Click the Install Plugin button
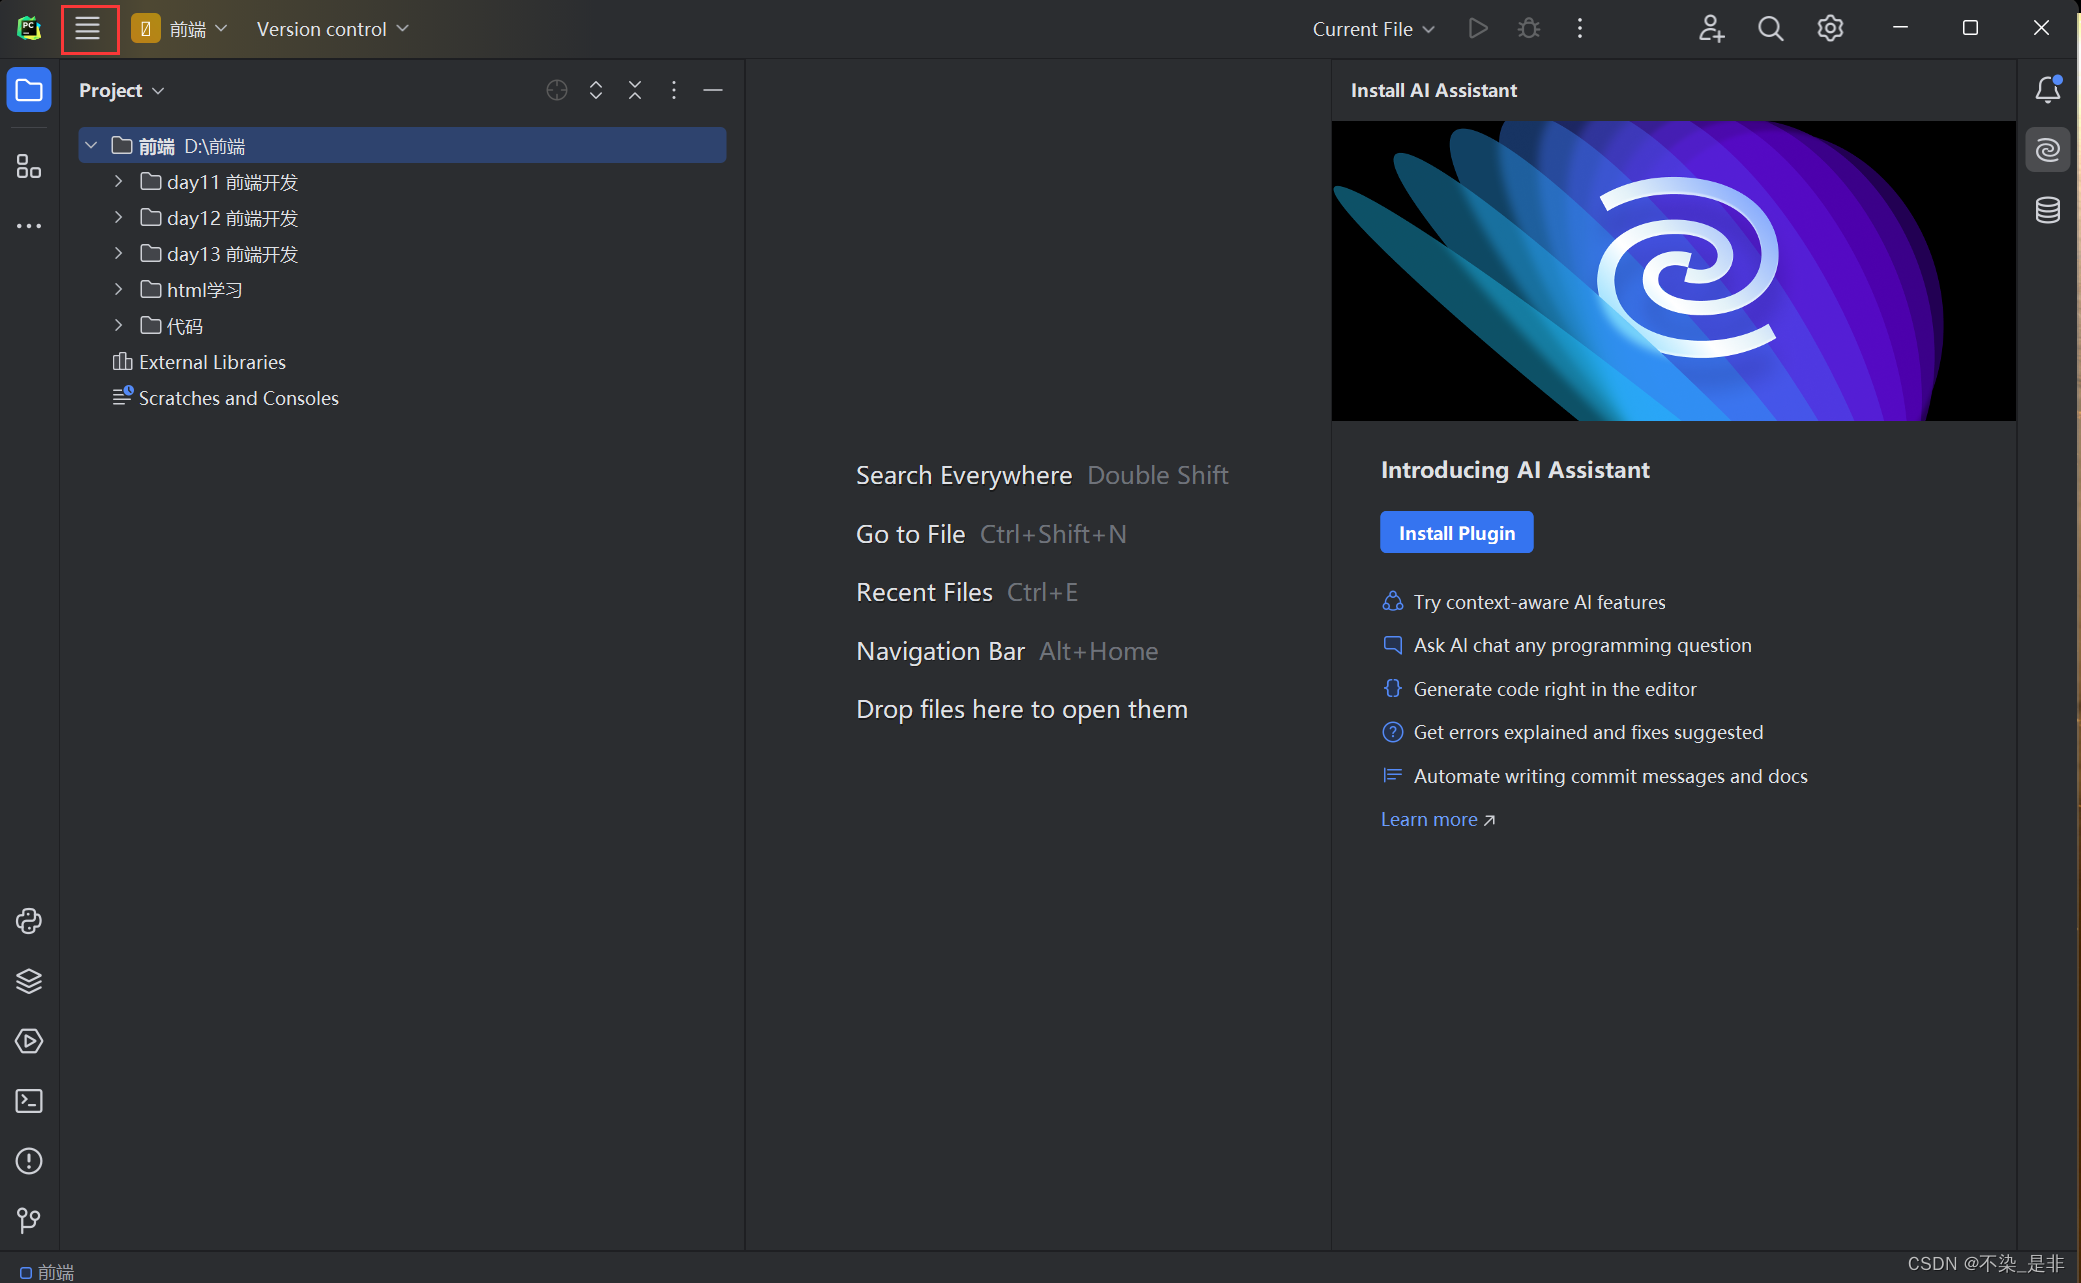 click(x=1456, y=533)
